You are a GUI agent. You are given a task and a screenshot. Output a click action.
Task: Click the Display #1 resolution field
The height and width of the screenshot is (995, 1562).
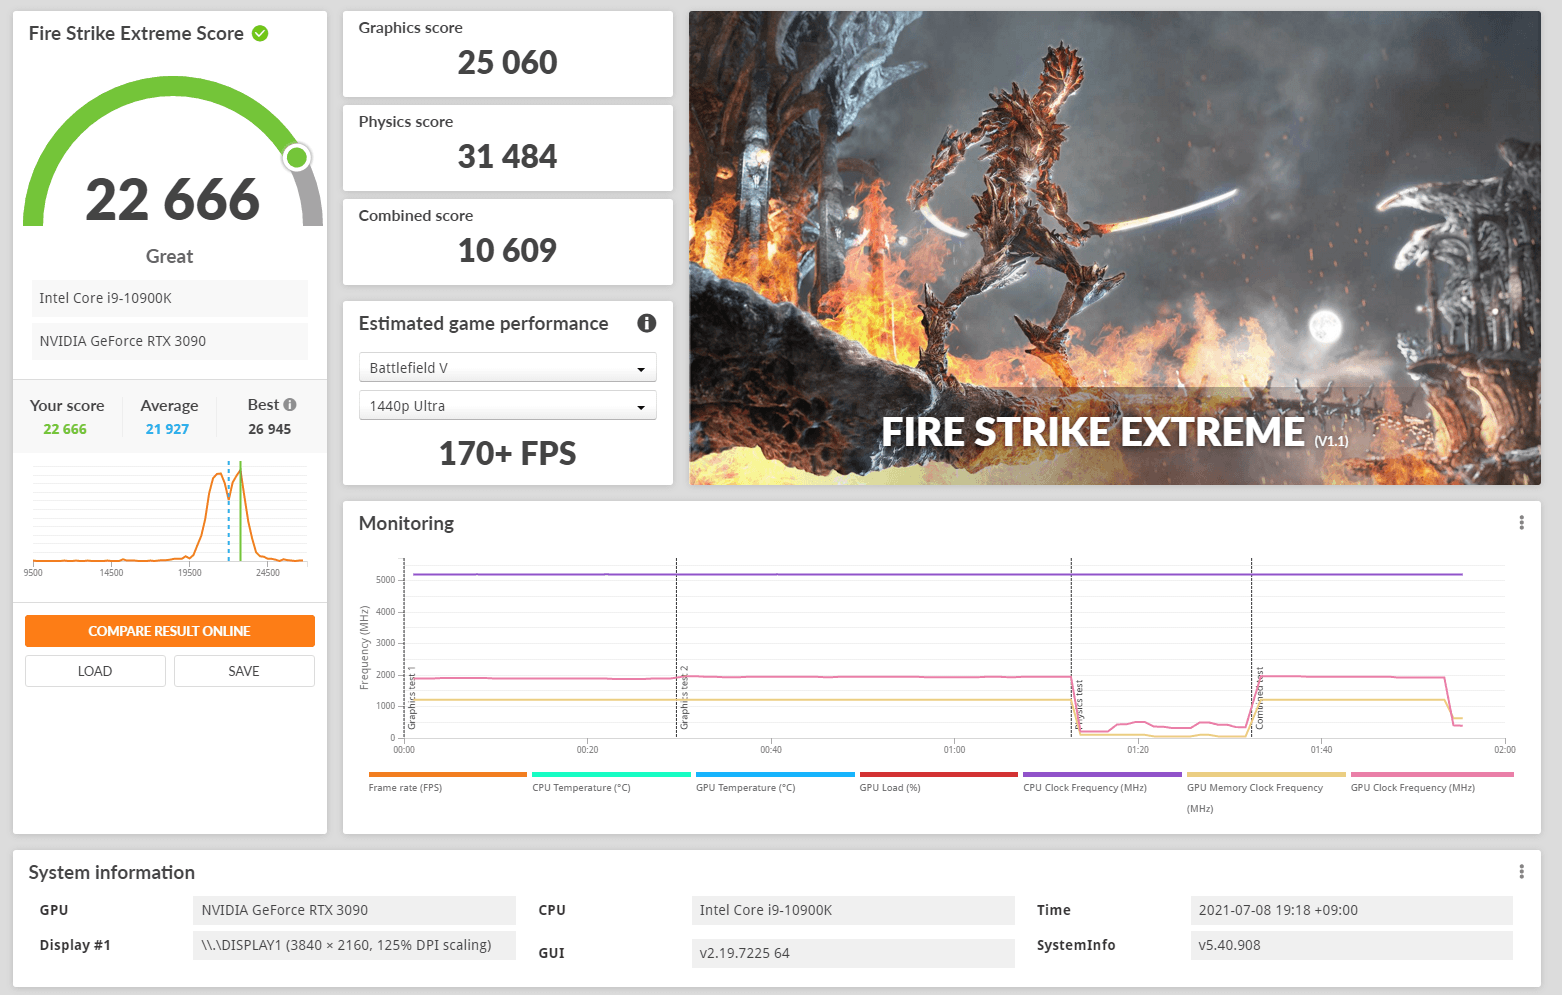[x=354, y=945]
